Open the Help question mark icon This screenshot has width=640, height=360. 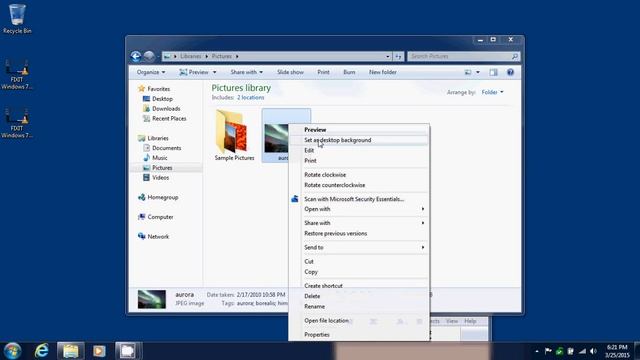point(510,72)
